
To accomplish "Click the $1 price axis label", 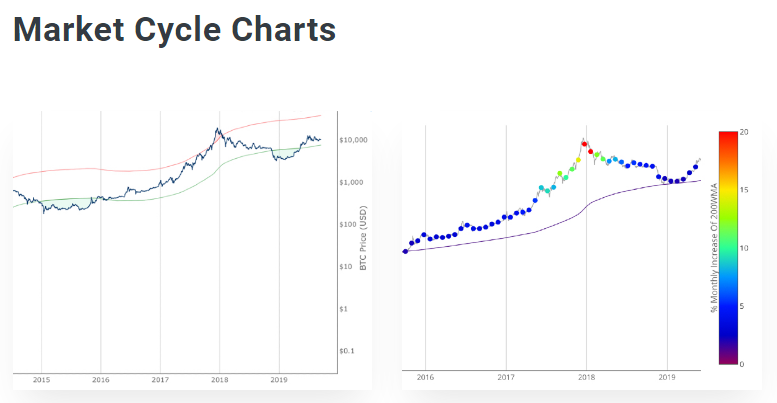I will (346, 308).
